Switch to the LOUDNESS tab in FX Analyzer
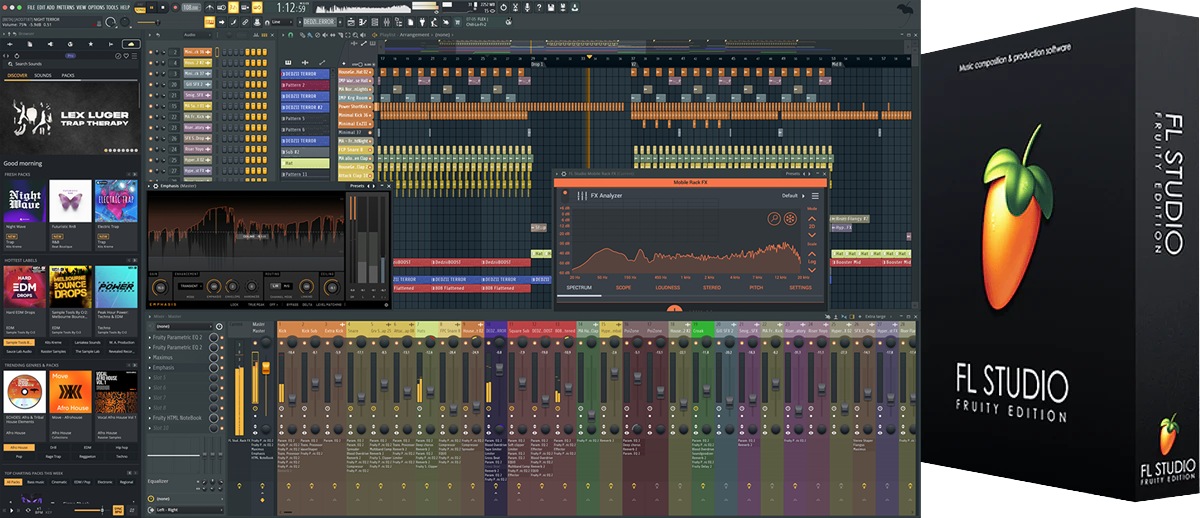The width and height of the screenshot is (1200, 518). point(668,287)
